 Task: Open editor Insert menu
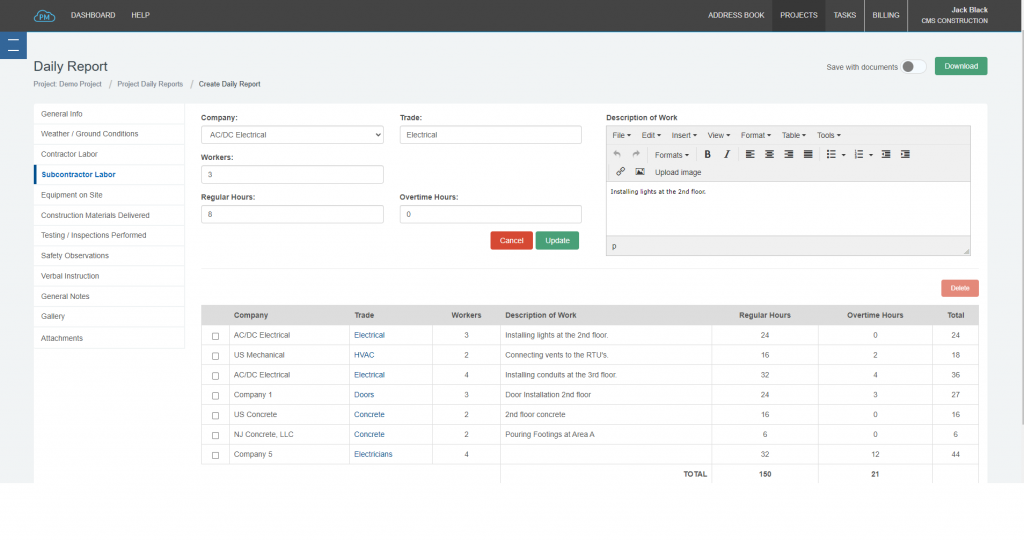coord(684,135)
